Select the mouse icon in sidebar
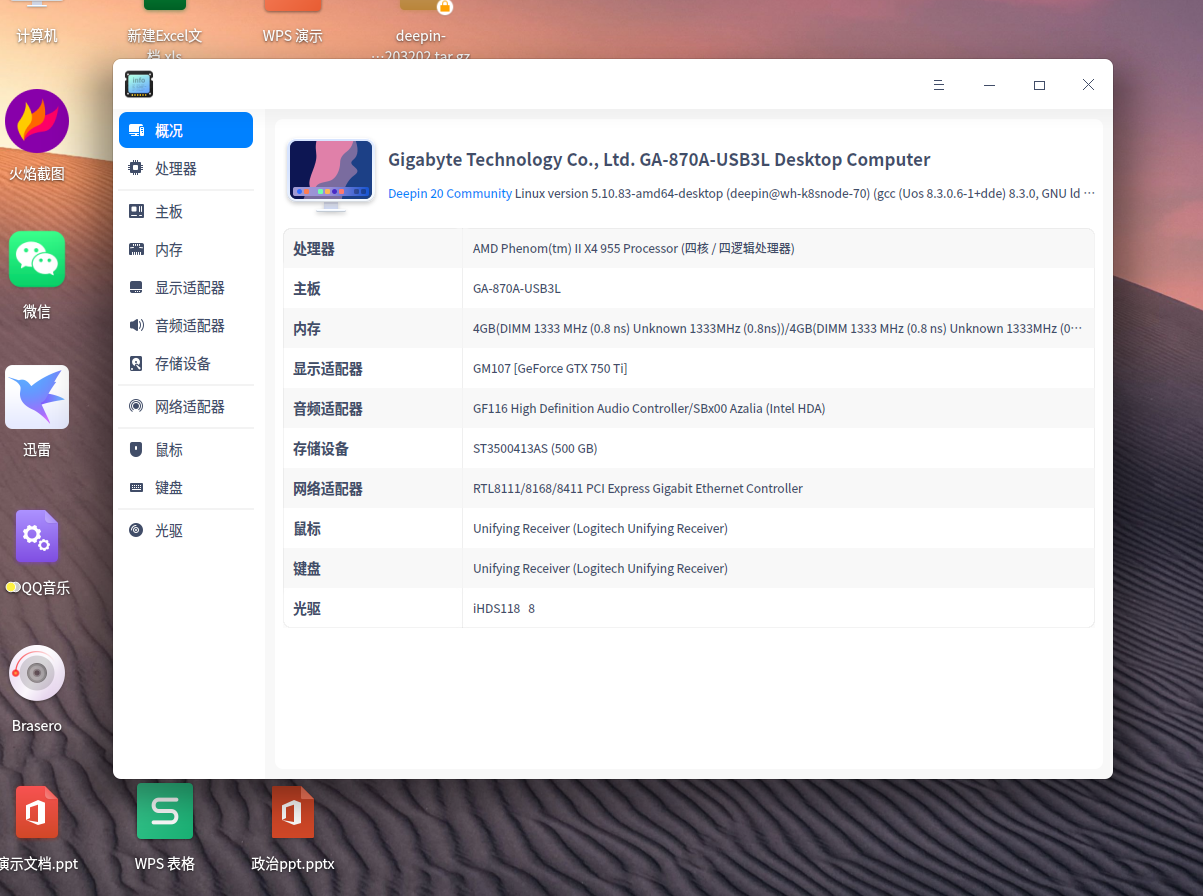The image size is (1203, 896). coord(136,450)
